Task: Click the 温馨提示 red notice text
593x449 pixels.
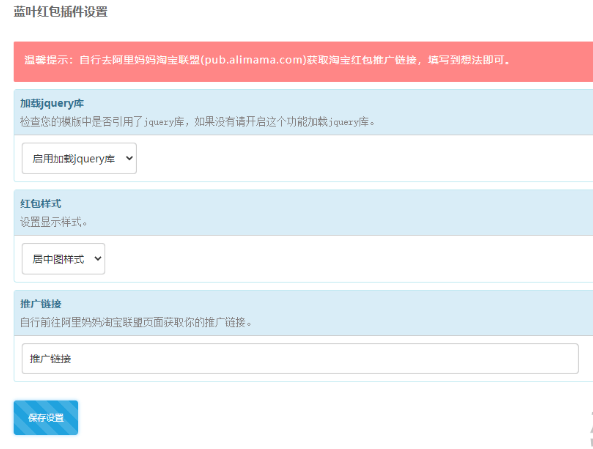Action: [x=267, y=60]
